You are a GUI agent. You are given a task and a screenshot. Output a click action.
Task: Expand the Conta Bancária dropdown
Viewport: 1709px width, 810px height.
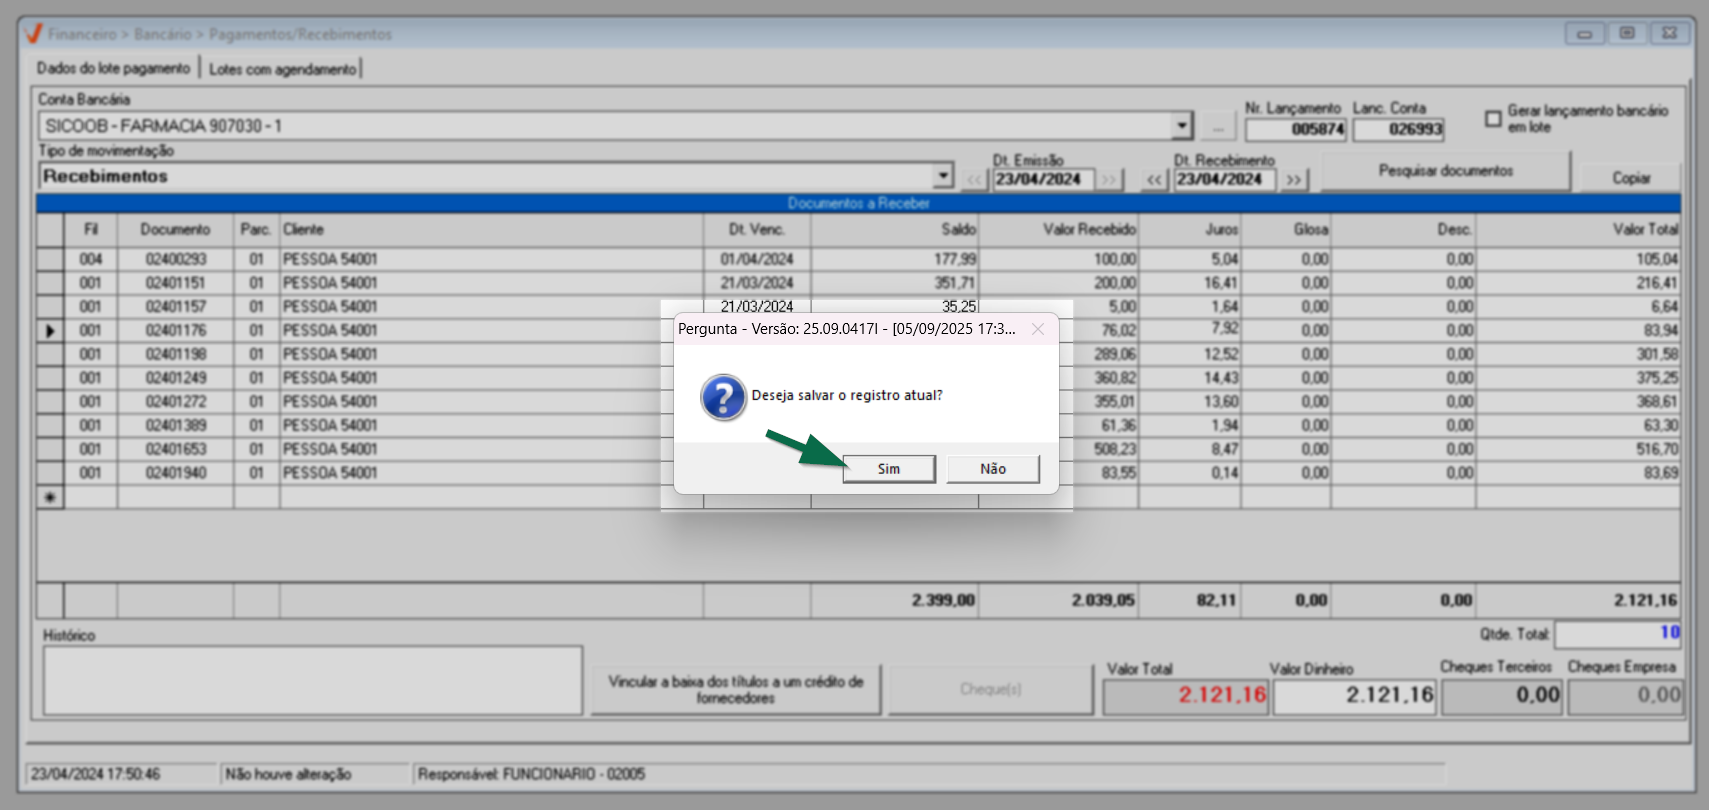[x=1182, y=126]
